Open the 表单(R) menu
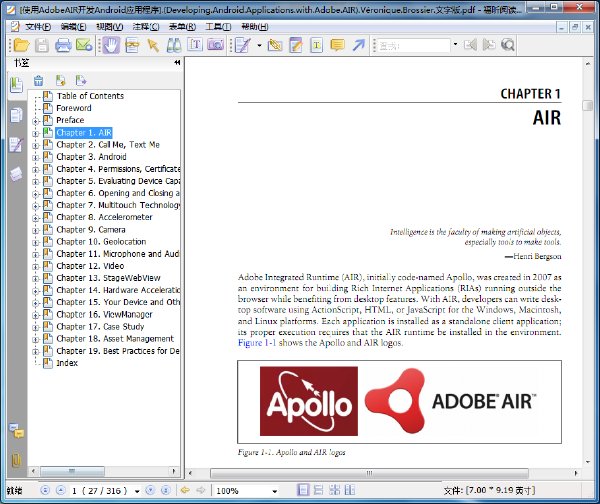Screen dimensions: 600x504 pos(182,27)
